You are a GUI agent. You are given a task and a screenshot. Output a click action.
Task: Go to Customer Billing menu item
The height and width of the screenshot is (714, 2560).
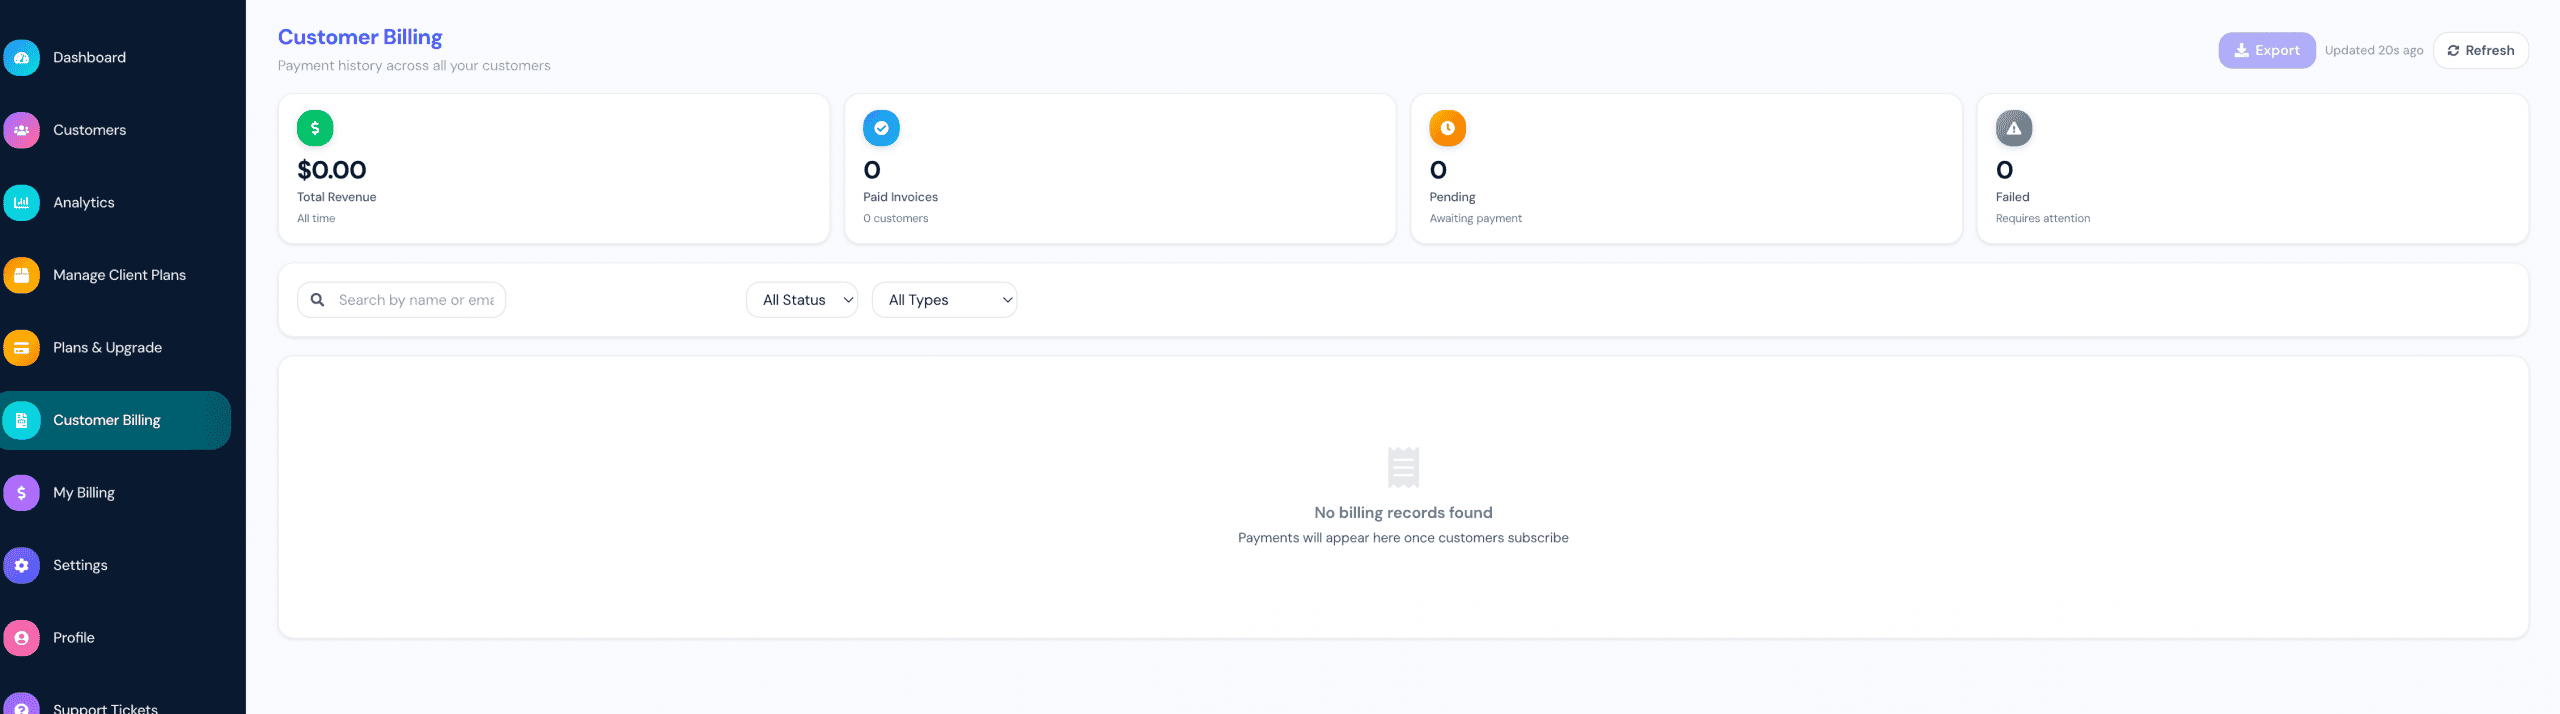(x=115, y=420)
